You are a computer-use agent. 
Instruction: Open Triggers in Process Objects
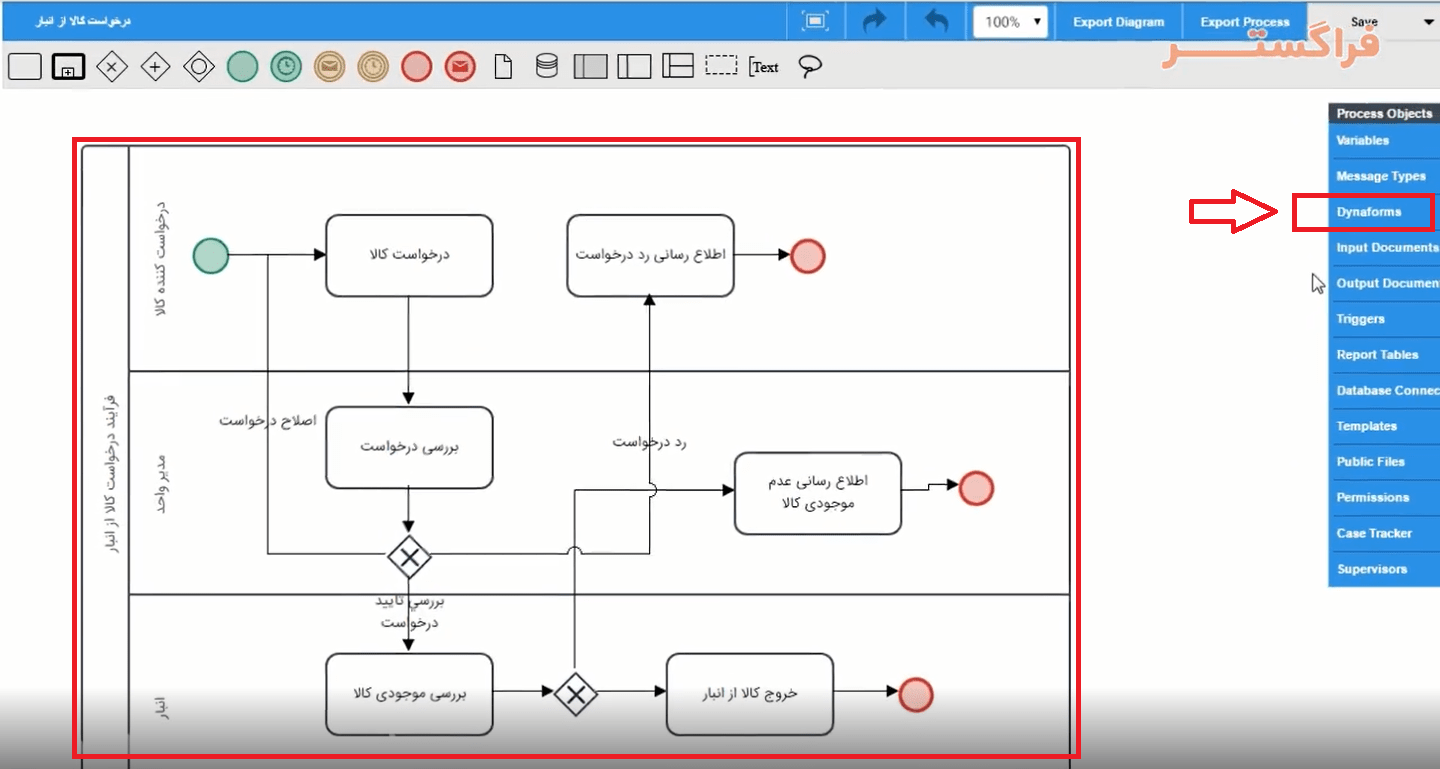pos(1361,319)
